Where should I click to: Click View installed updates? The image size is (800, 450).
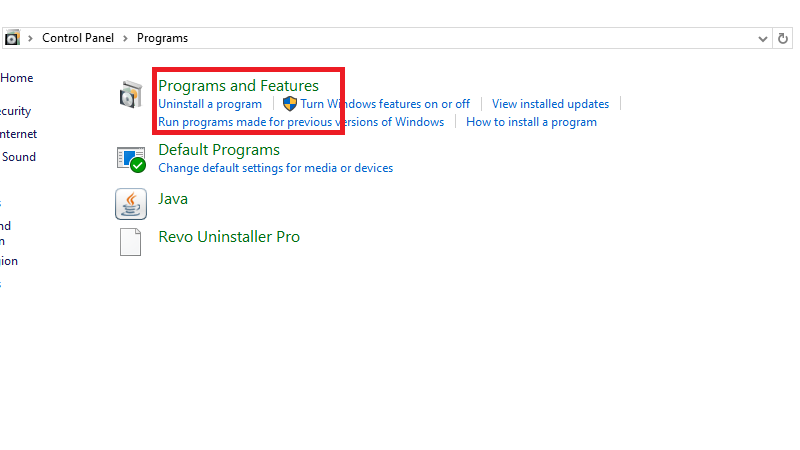[550, 104]
